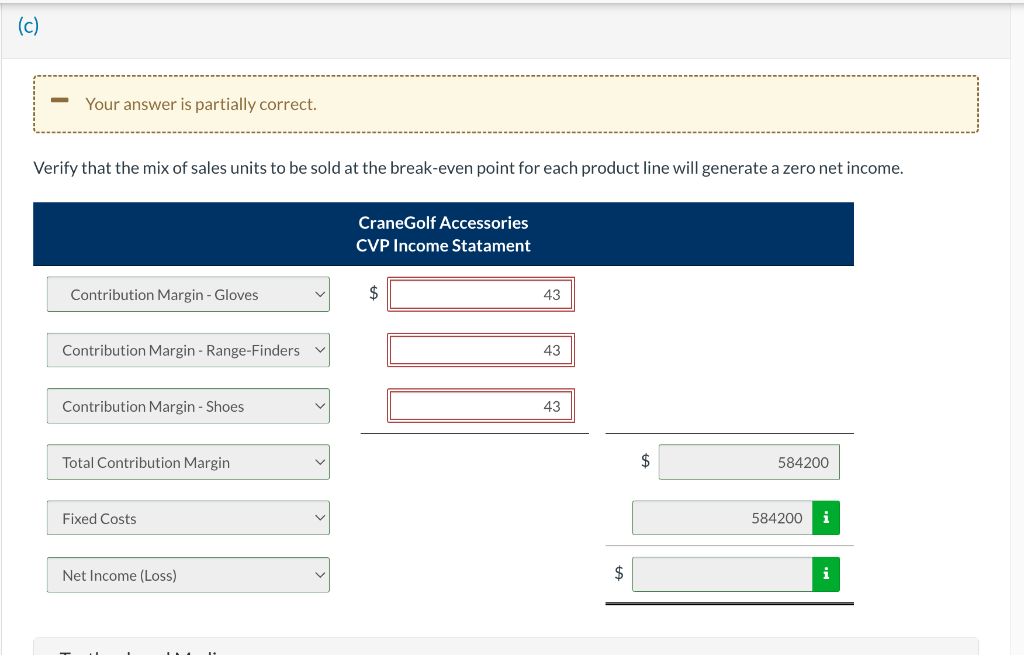
Task: Click the Shoes contribution margin amount field
Action: pos(481,406)
